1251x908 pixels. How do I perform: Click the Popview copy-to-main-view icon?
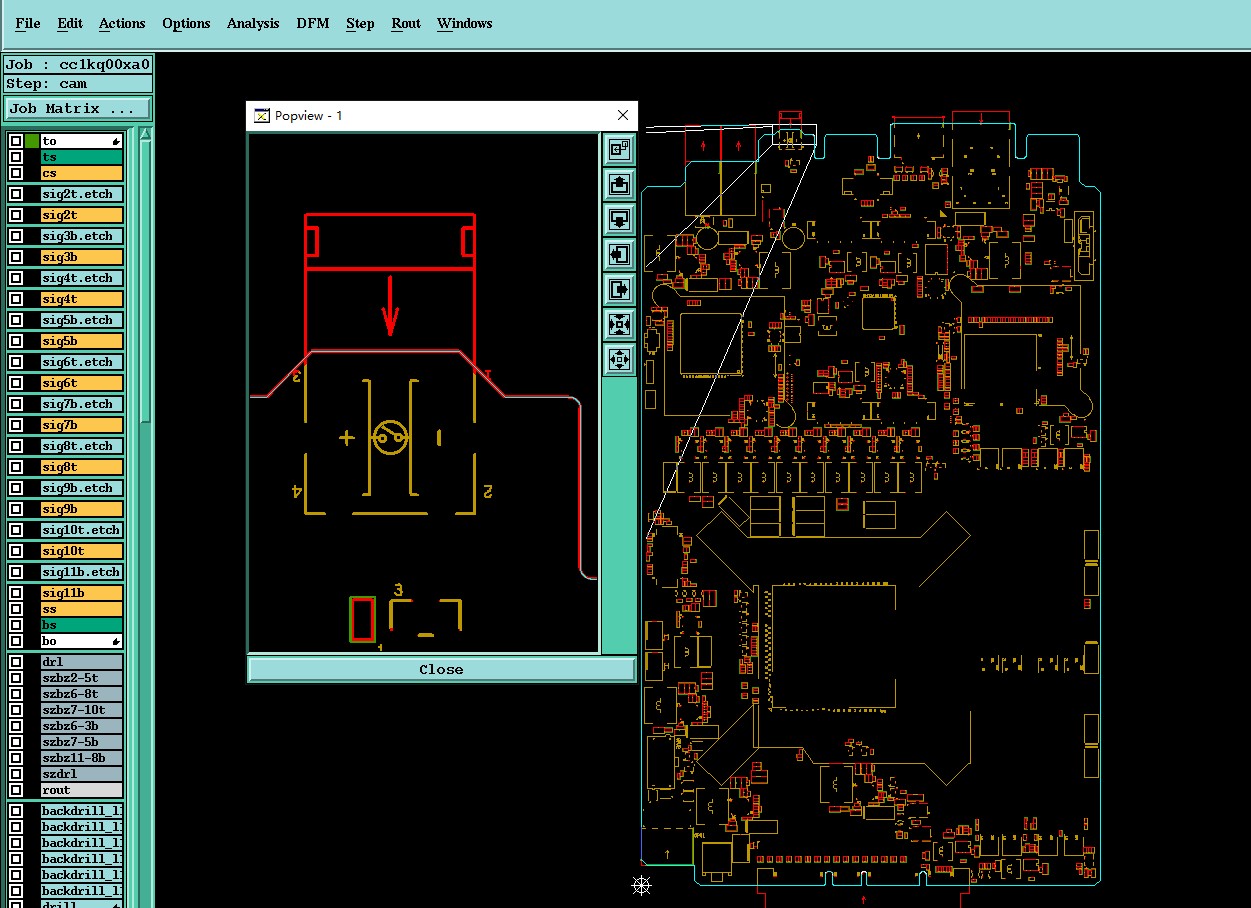point(619,149)
